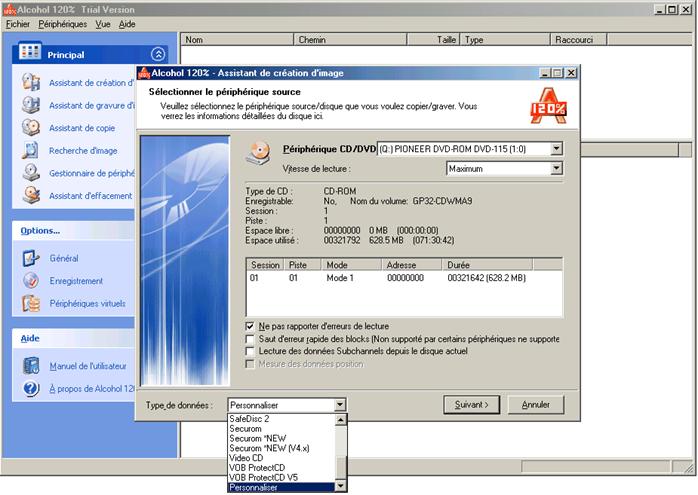Open the image burning wizard icon
This screenshot has width=698, height=495.
[x=31, y=105]
